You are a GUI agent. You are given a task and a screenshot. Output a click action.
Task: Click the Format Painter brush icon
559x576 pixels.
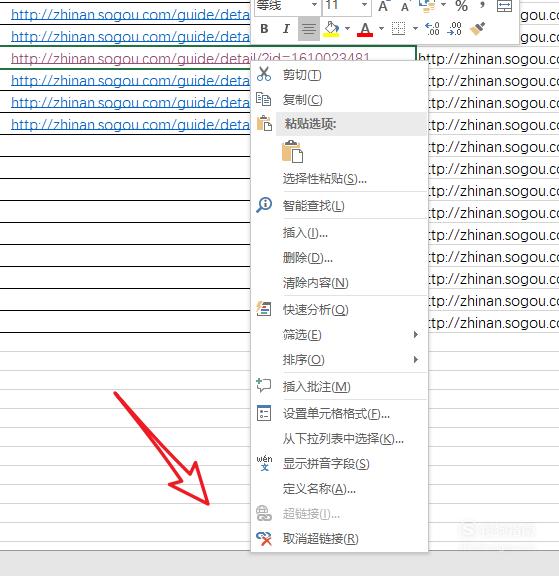click(477, 29)
